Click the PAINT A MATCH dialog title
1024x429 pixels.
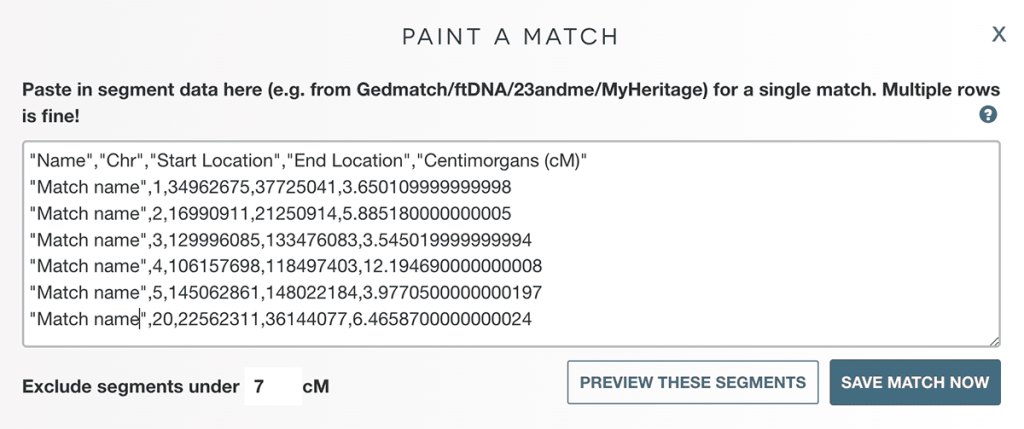[510, 37]
